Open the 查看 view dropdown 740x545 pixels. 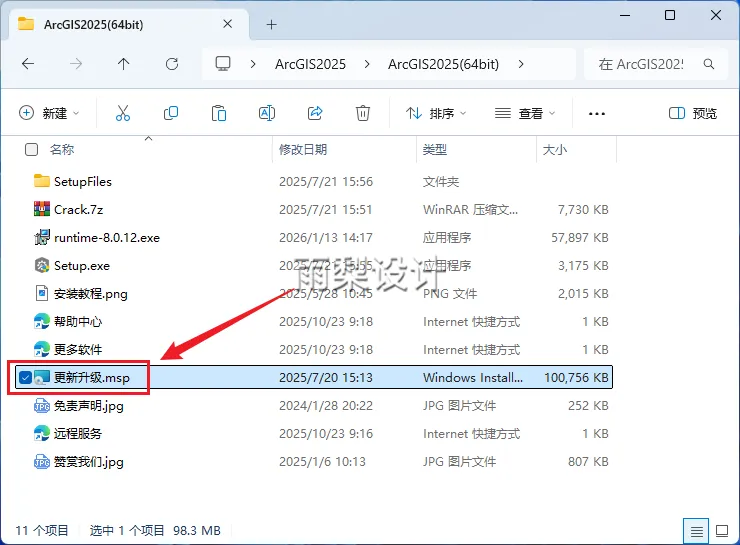pos(525,113)
